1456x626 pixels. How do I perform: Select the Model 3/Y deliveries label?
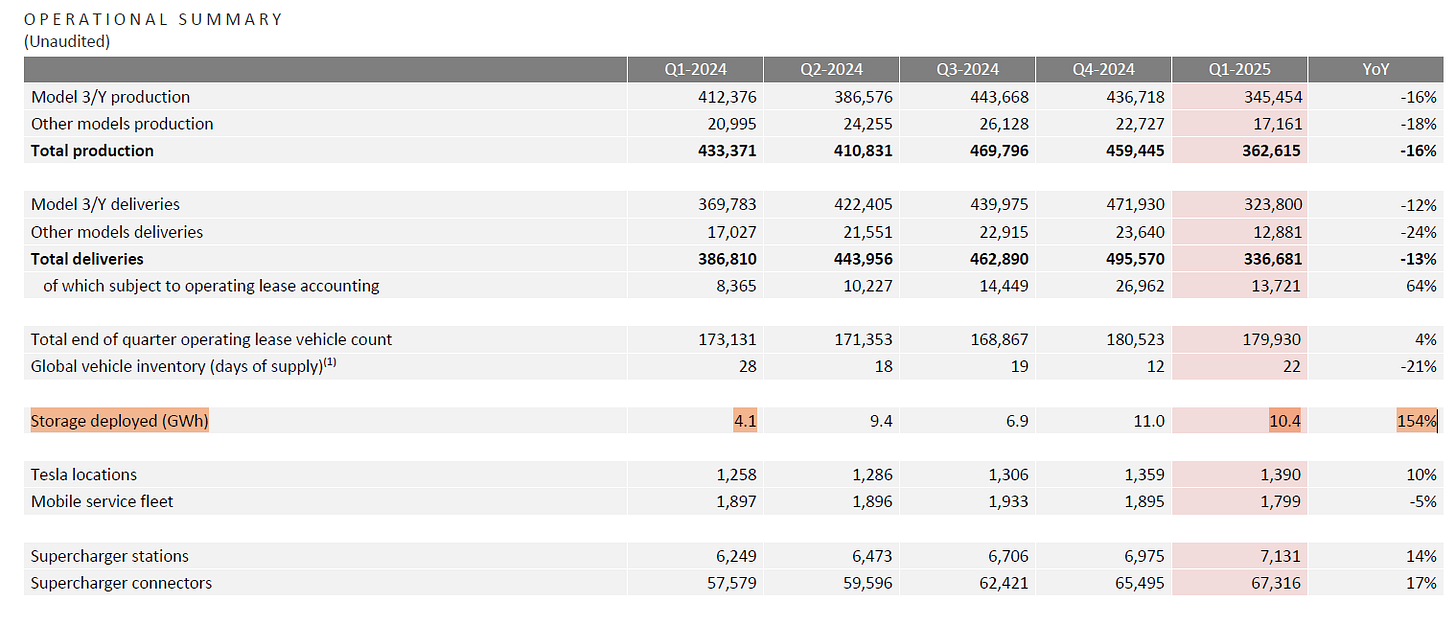(105, 204)
